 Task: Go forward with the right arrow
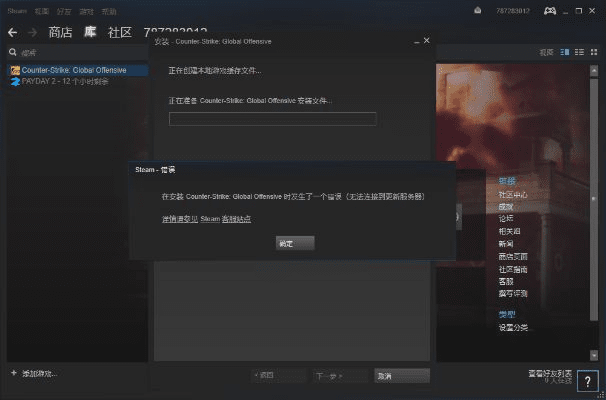(33, 32)
